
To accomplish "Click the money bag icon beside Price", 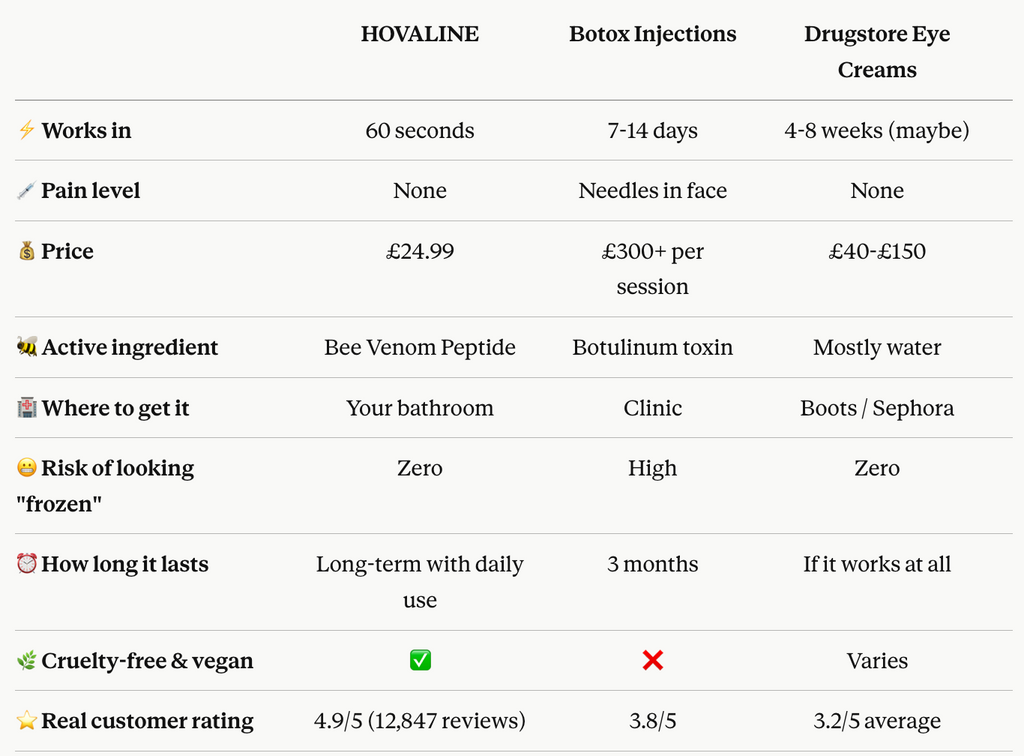I will [x=27, y=251].
